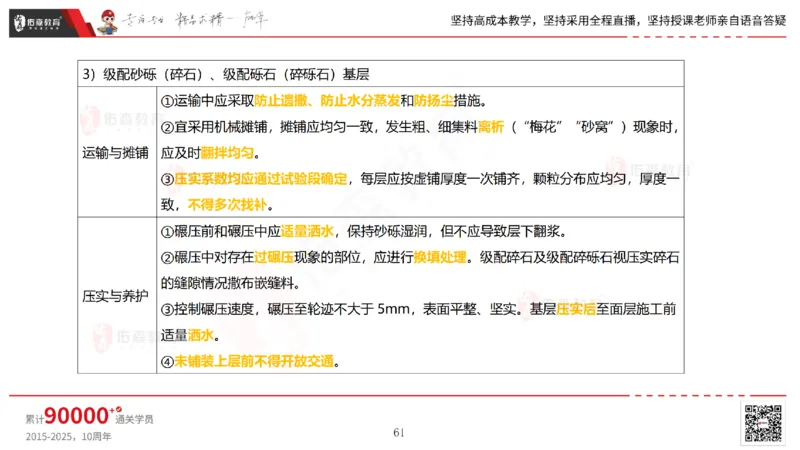Screen dimensions: 800x450
Task: Click the footer text 2015-2025，10周年
Action: coord(68,437)
